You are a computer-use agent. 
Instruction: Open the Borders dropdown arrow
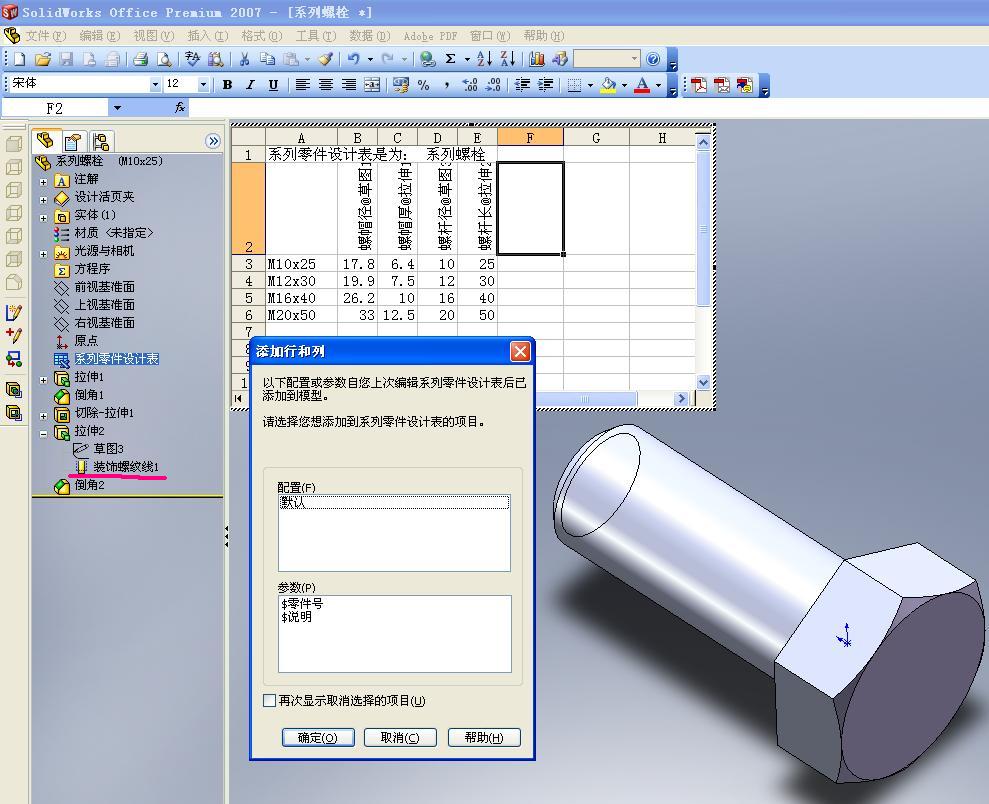click(590, 84)
